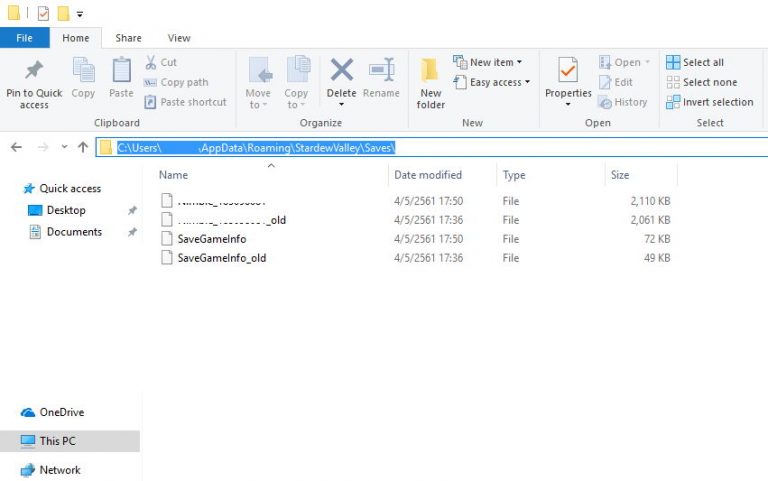The width and height of the screenshot is (768, 481).
Task: Expand the Open dropdown arrow
Action: [648, 62]
